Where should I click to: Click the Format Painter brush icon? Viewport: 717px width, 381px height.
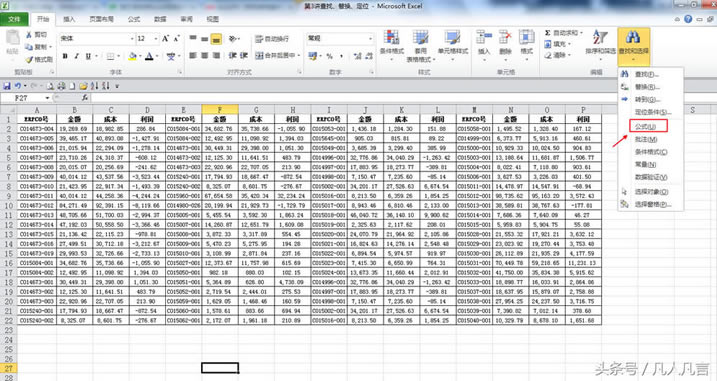[29, 59]
